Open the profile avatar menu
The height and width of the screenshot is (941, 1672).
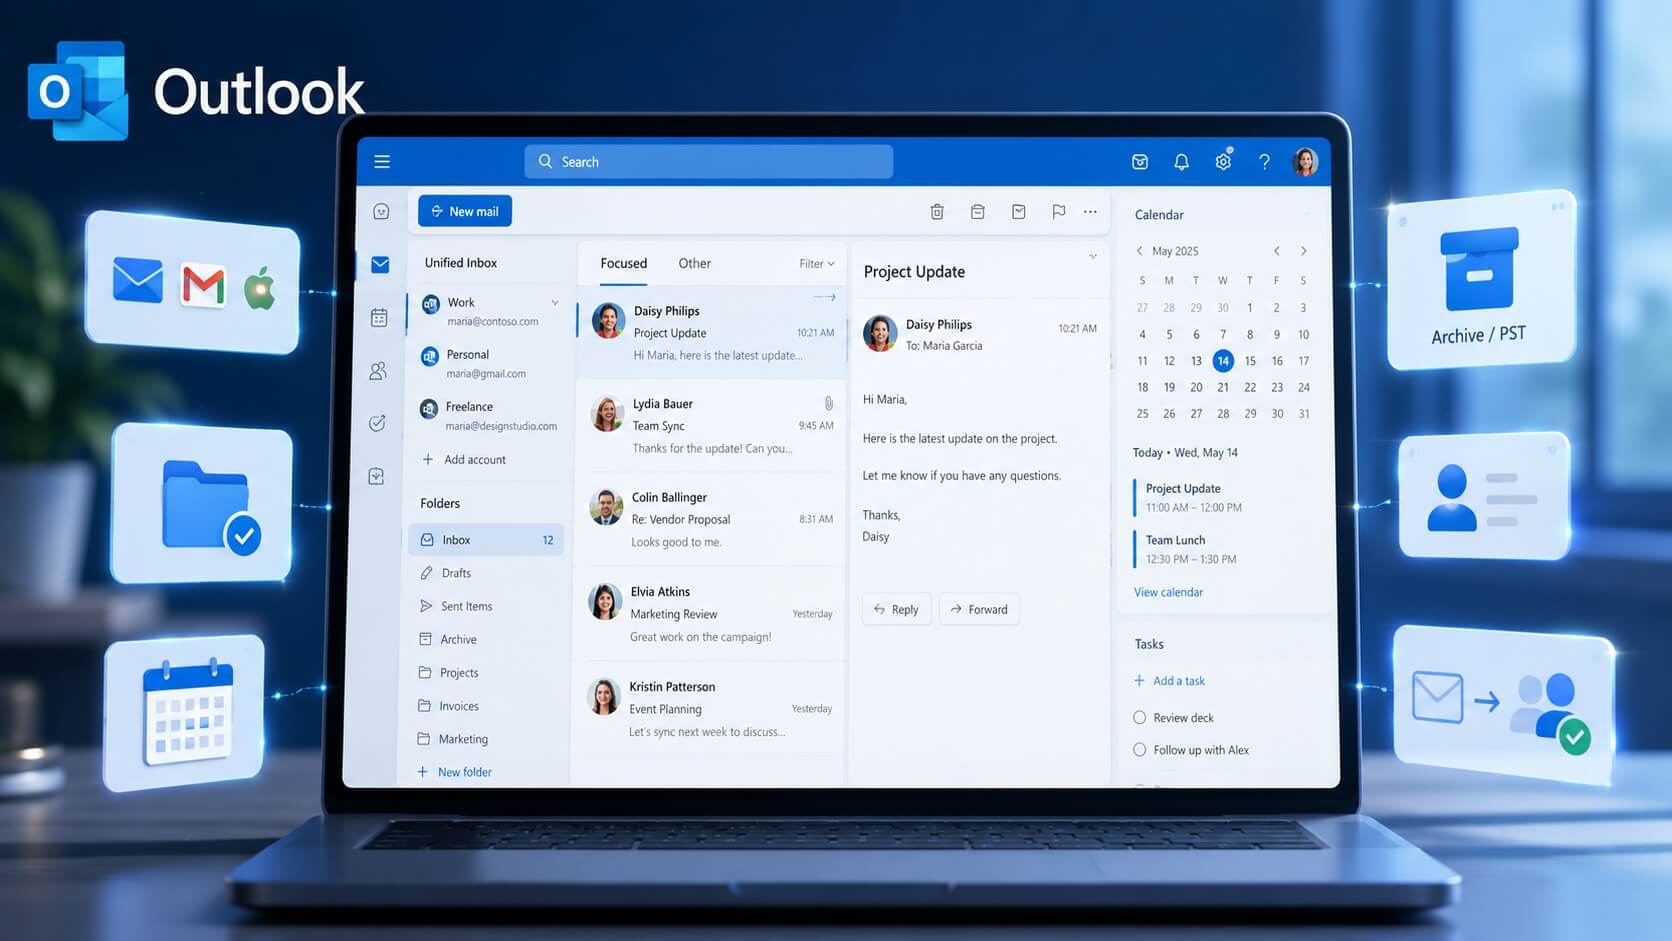click(x=1305, y=161)
